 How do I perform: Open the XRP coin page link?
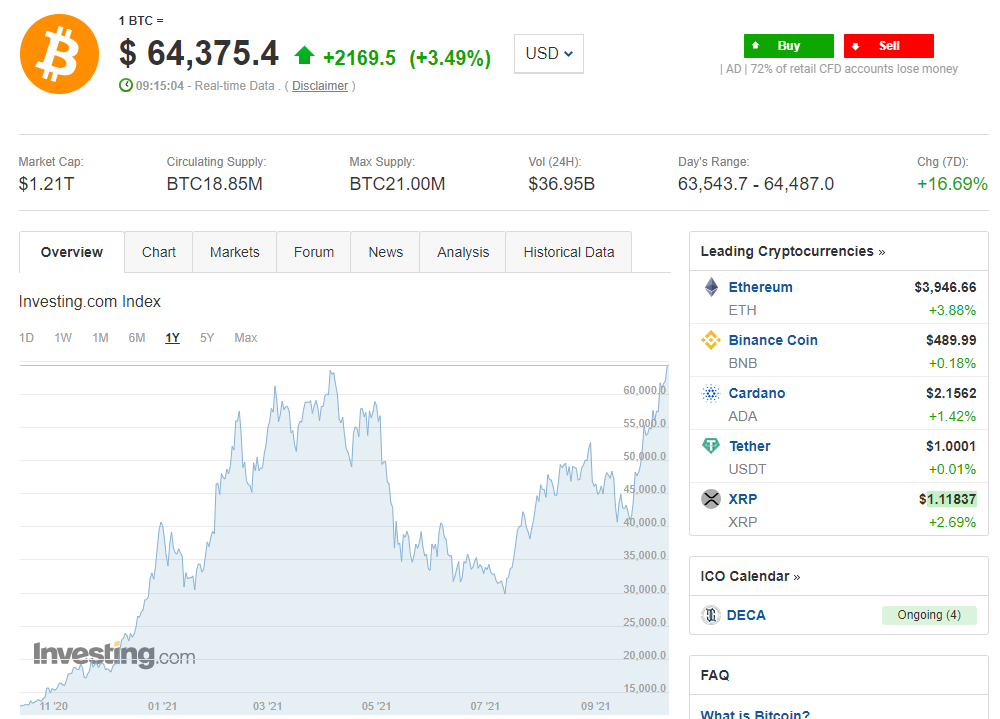pyautogui.click(x=743, y=499)
